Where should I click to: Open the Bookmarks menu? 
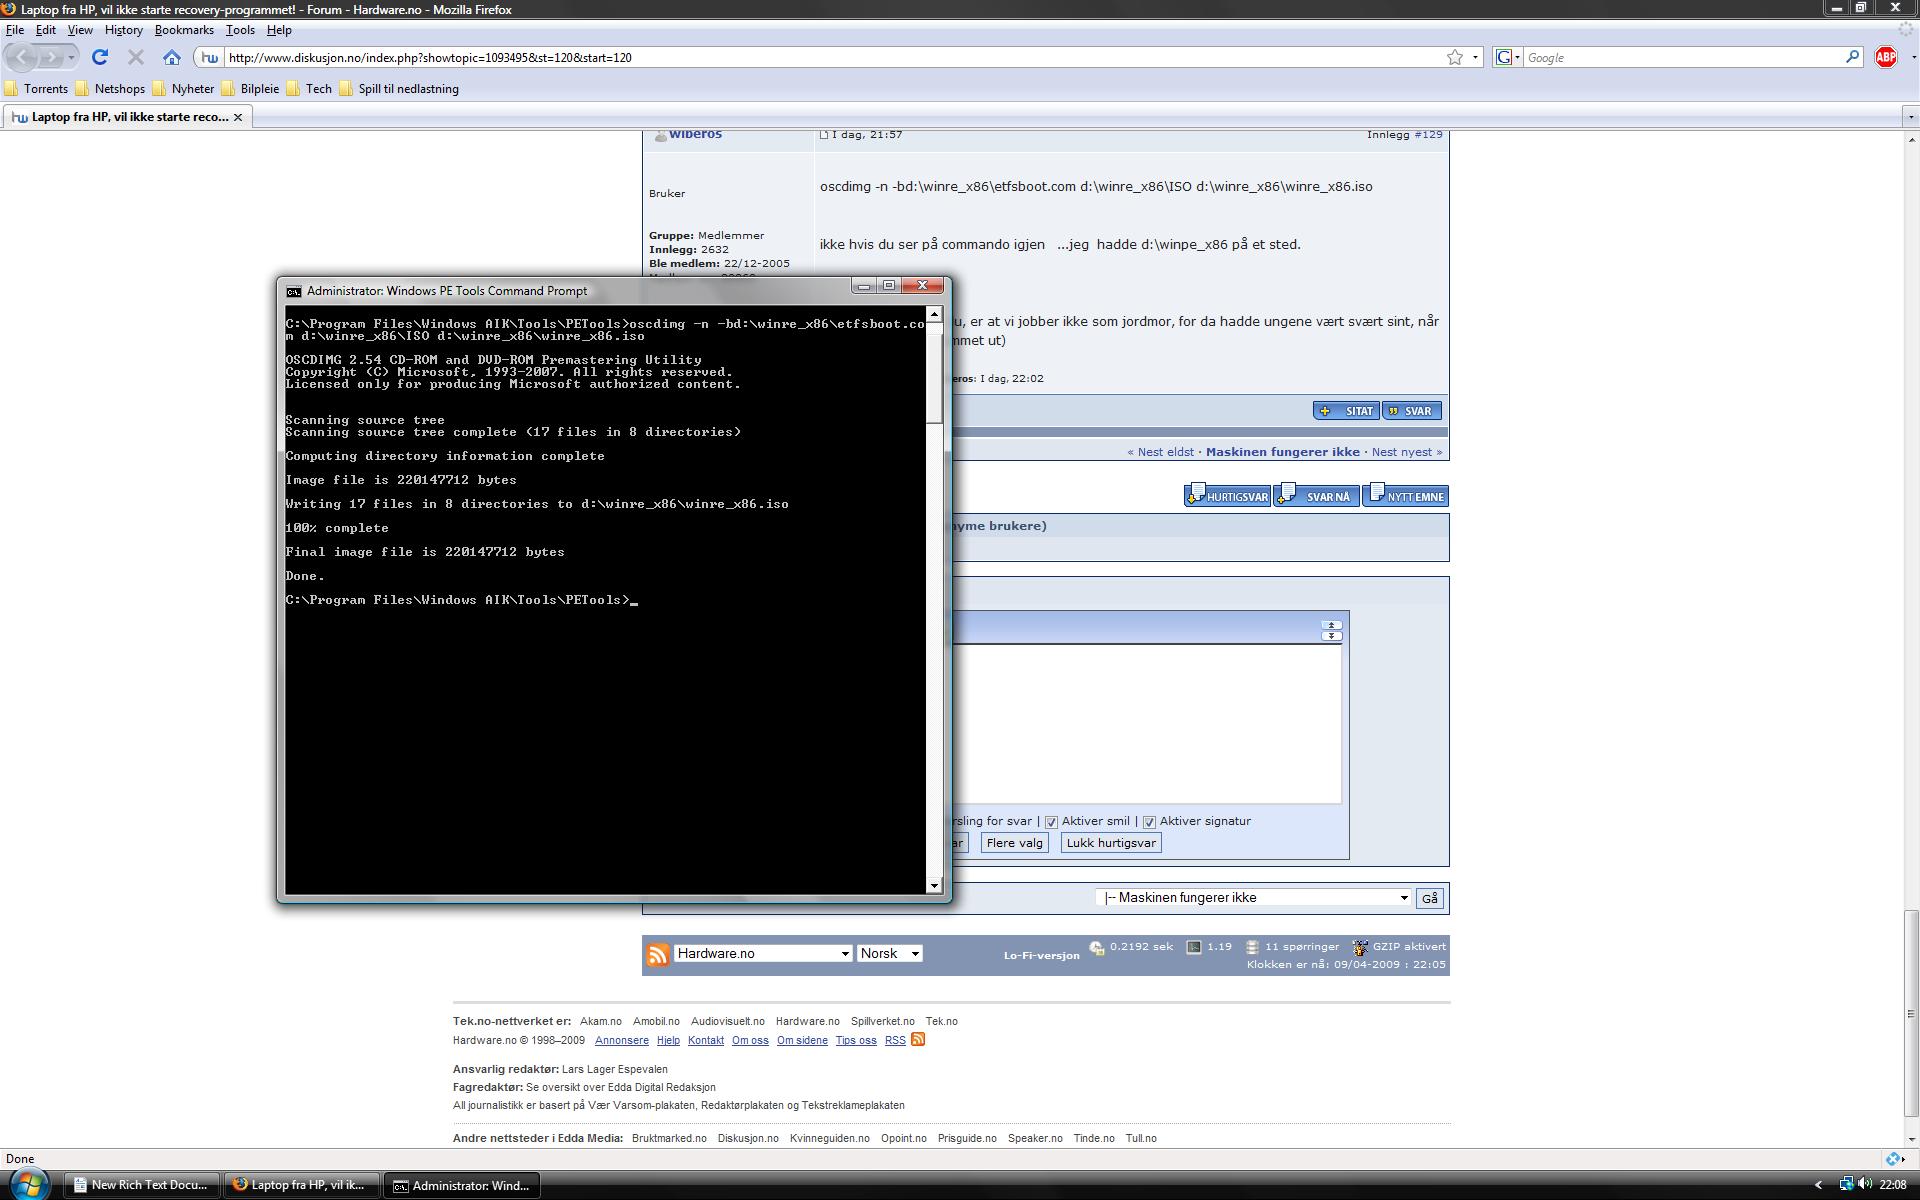coord(184,30)
